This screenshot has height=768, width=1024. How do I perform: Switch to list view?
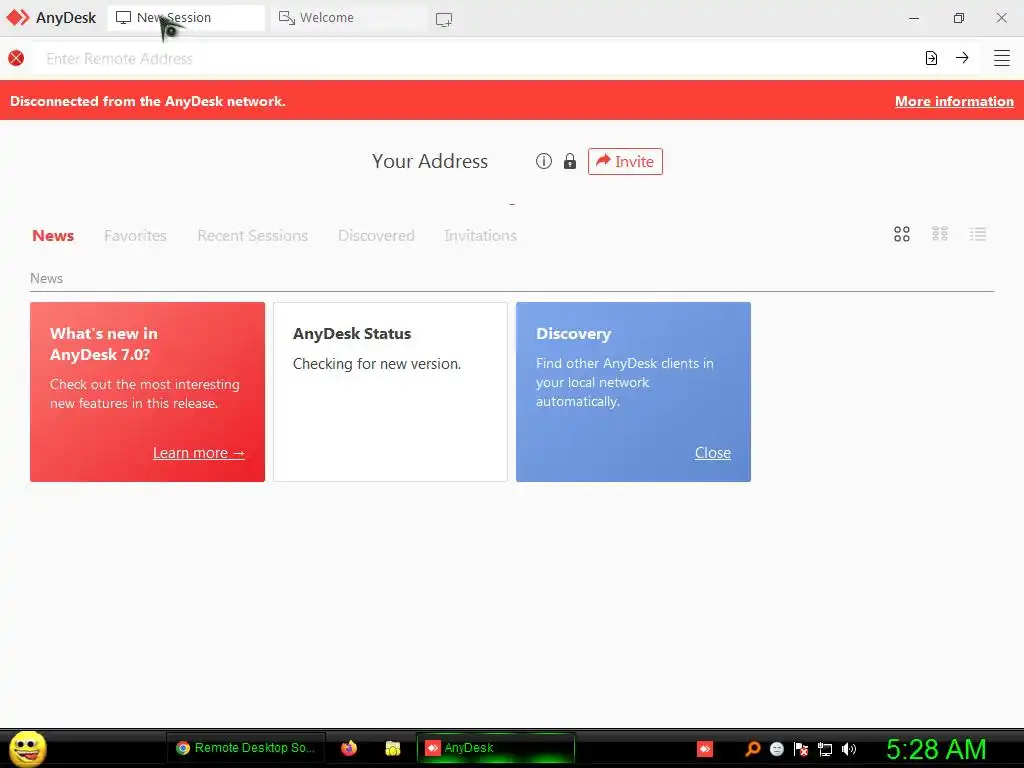click(x=978, y=234)
